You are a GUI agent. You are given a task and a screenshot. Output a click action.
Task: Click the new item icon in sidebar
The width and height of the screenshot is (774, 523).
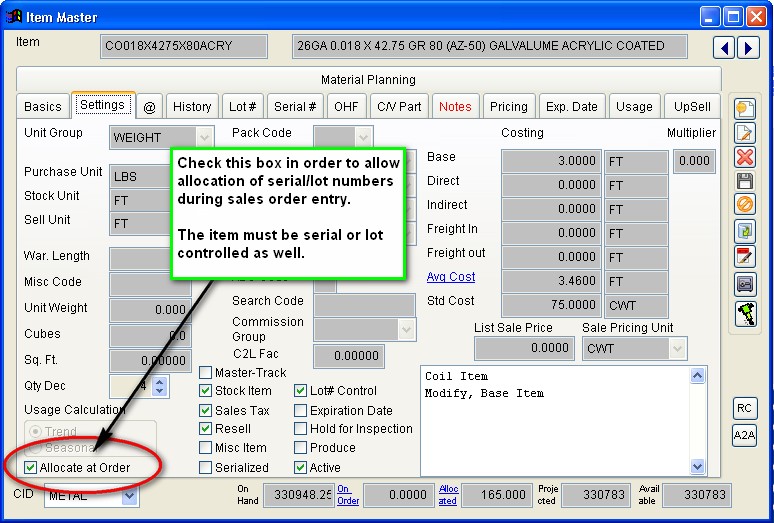pyautogui.click(x=744, y=109)
